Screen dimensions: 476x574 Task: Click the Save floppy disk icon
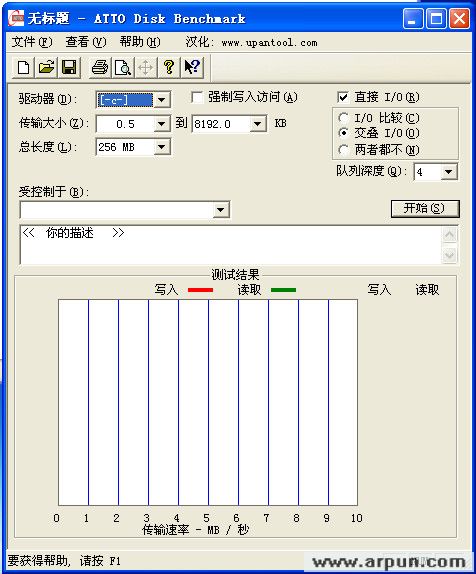69,67
